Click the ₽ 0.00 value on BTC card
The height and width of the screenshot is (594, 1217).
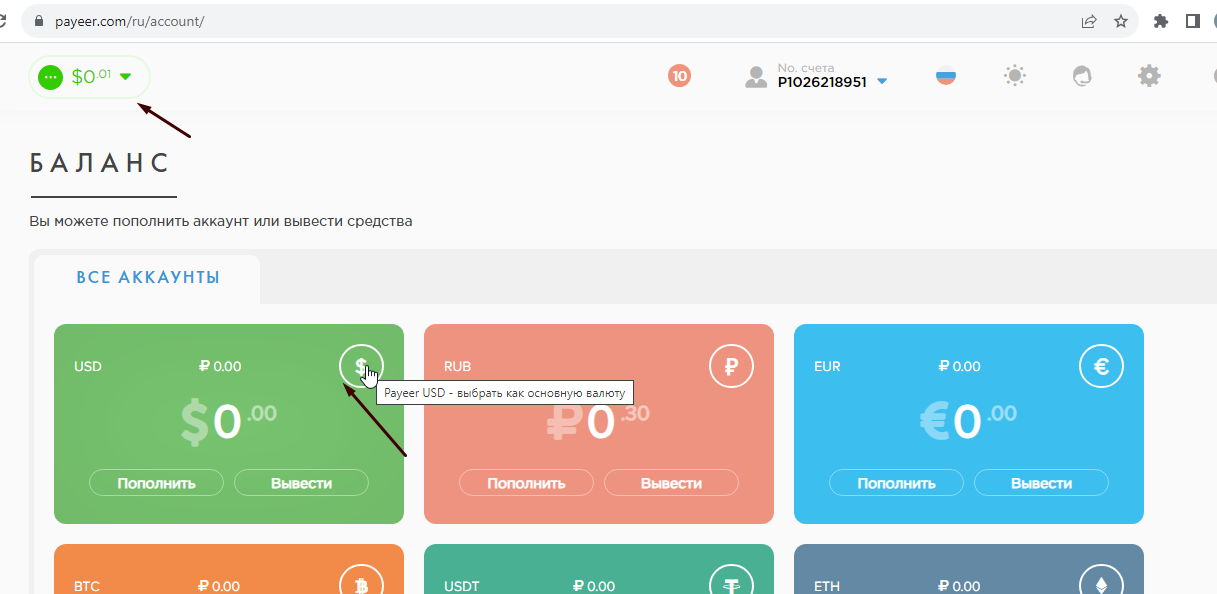coord(220,586)
